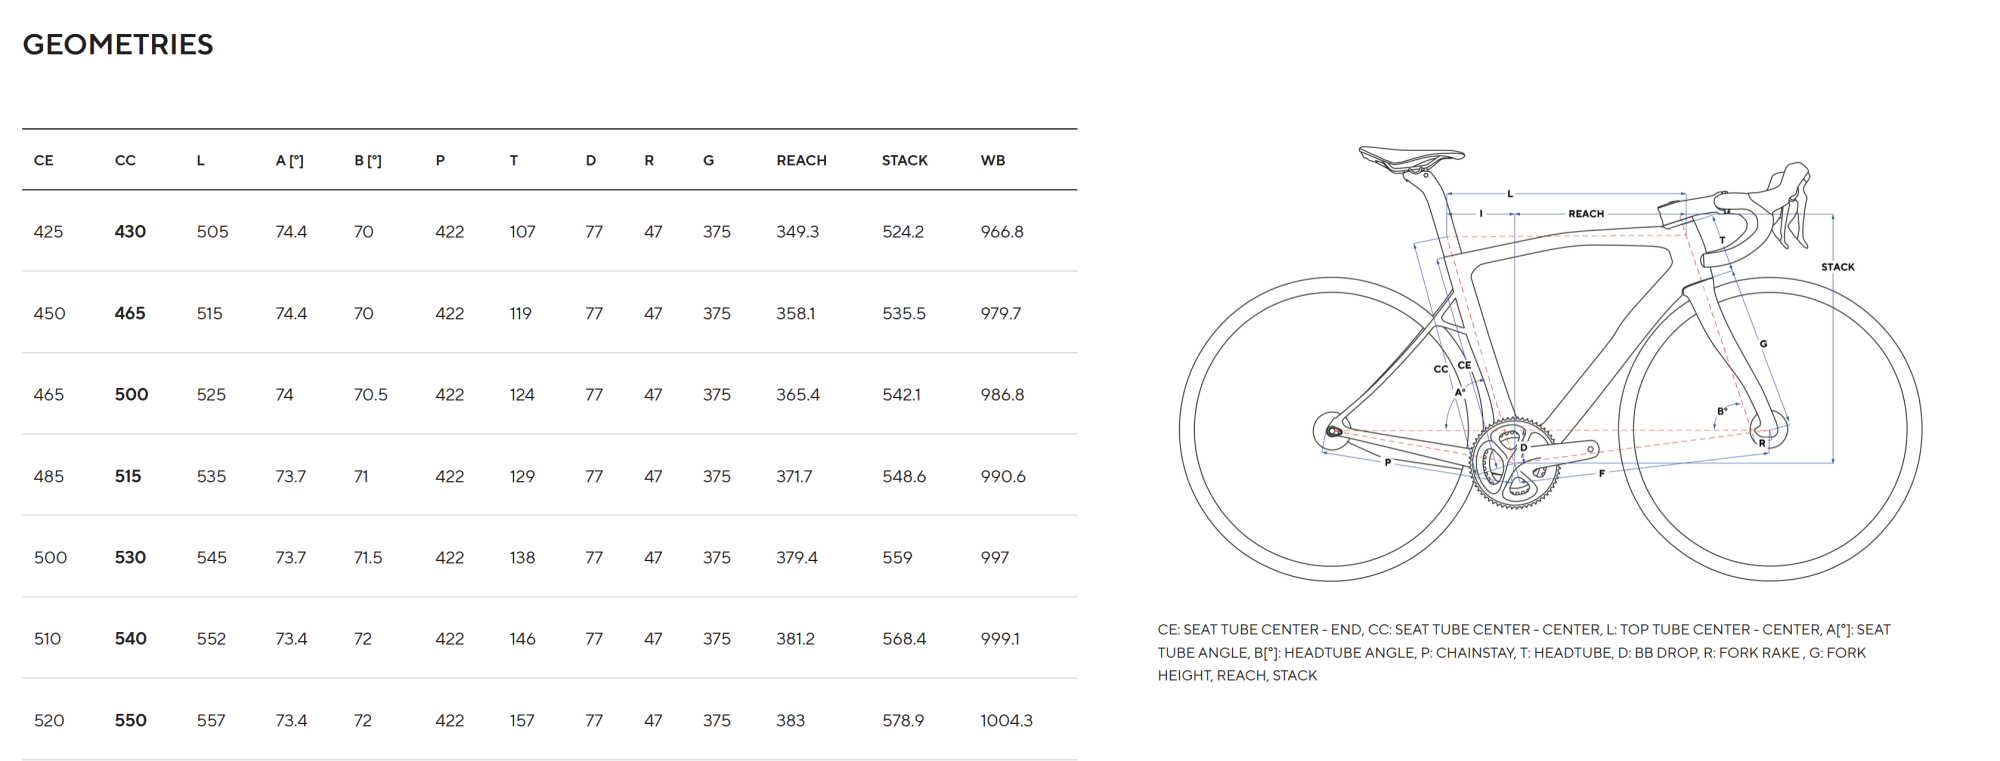The image size is (2000, 761).
Task: Click the WB column header
Action: (992, 160)
